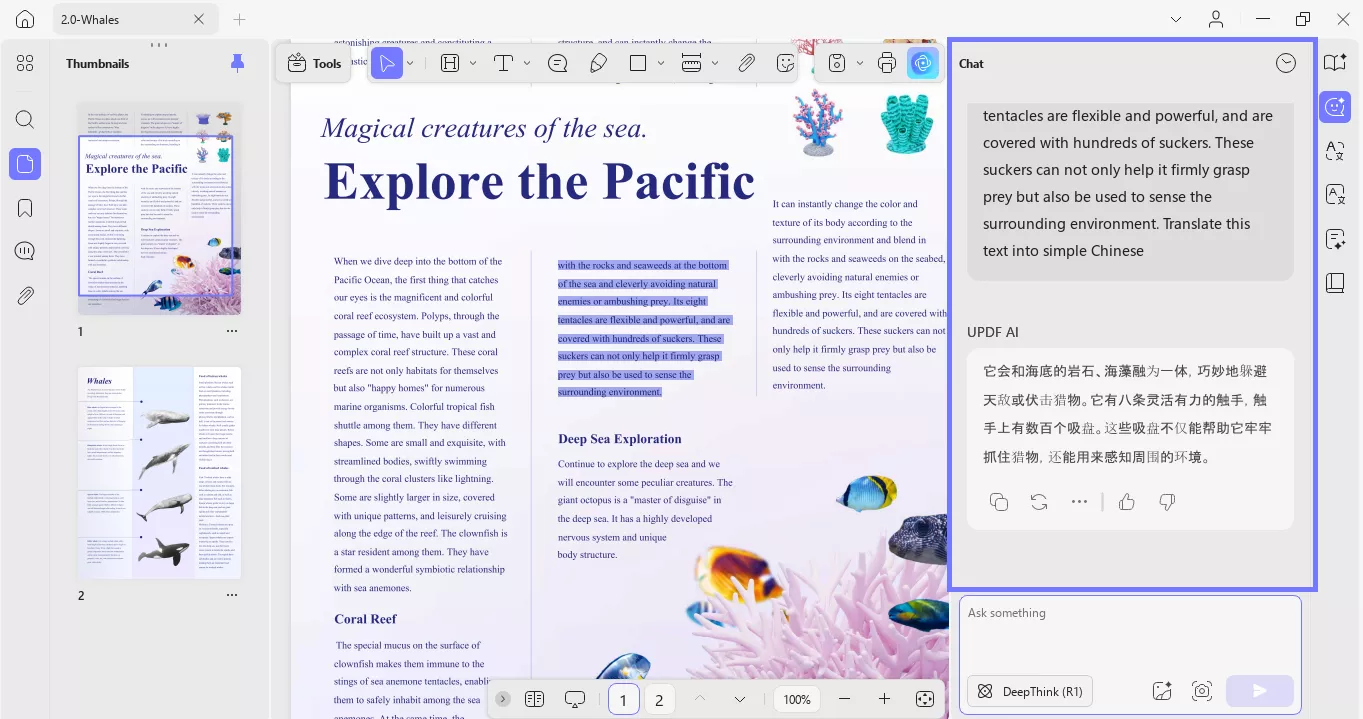Toggle DeepThink (R1) mode
The width and height of the screenshot is (1363, 719).
click(1030, 691)
